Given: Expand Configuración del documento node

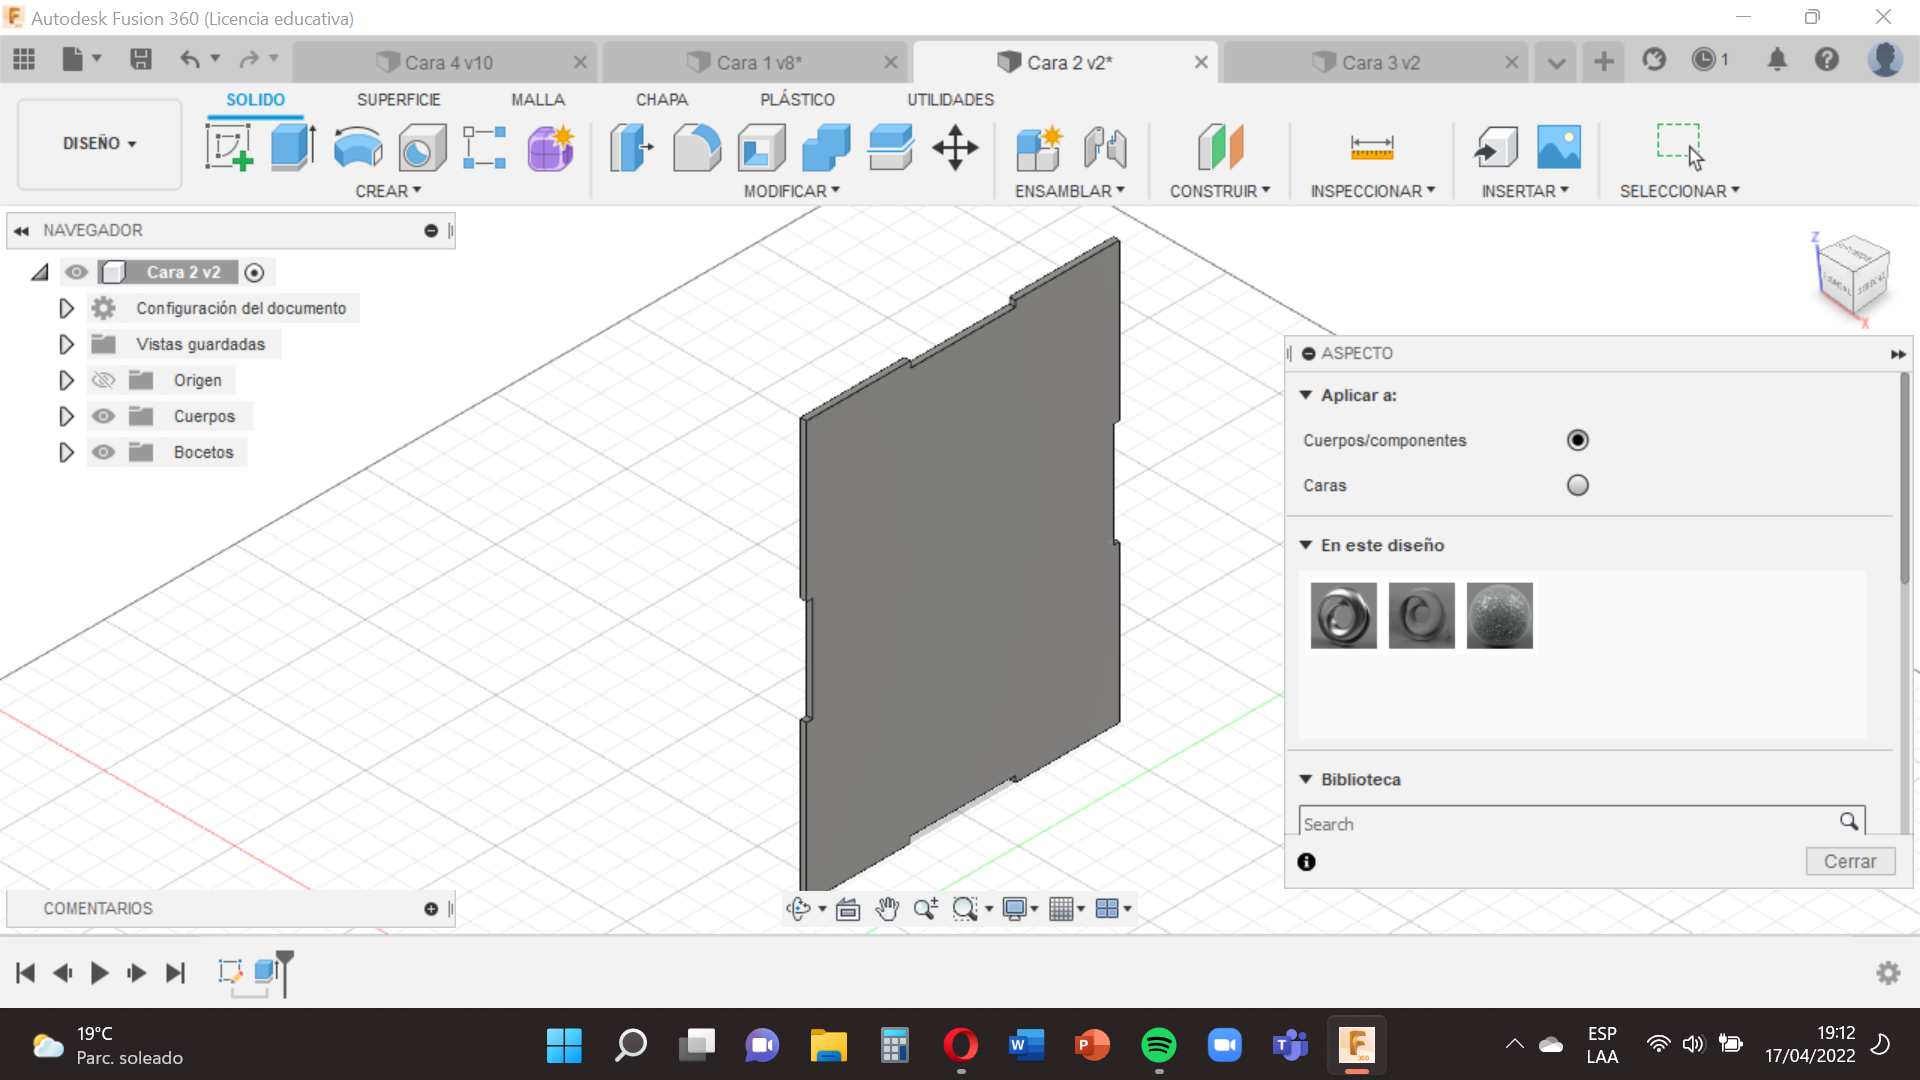Looking at the screenshot, I should (66, 308).
